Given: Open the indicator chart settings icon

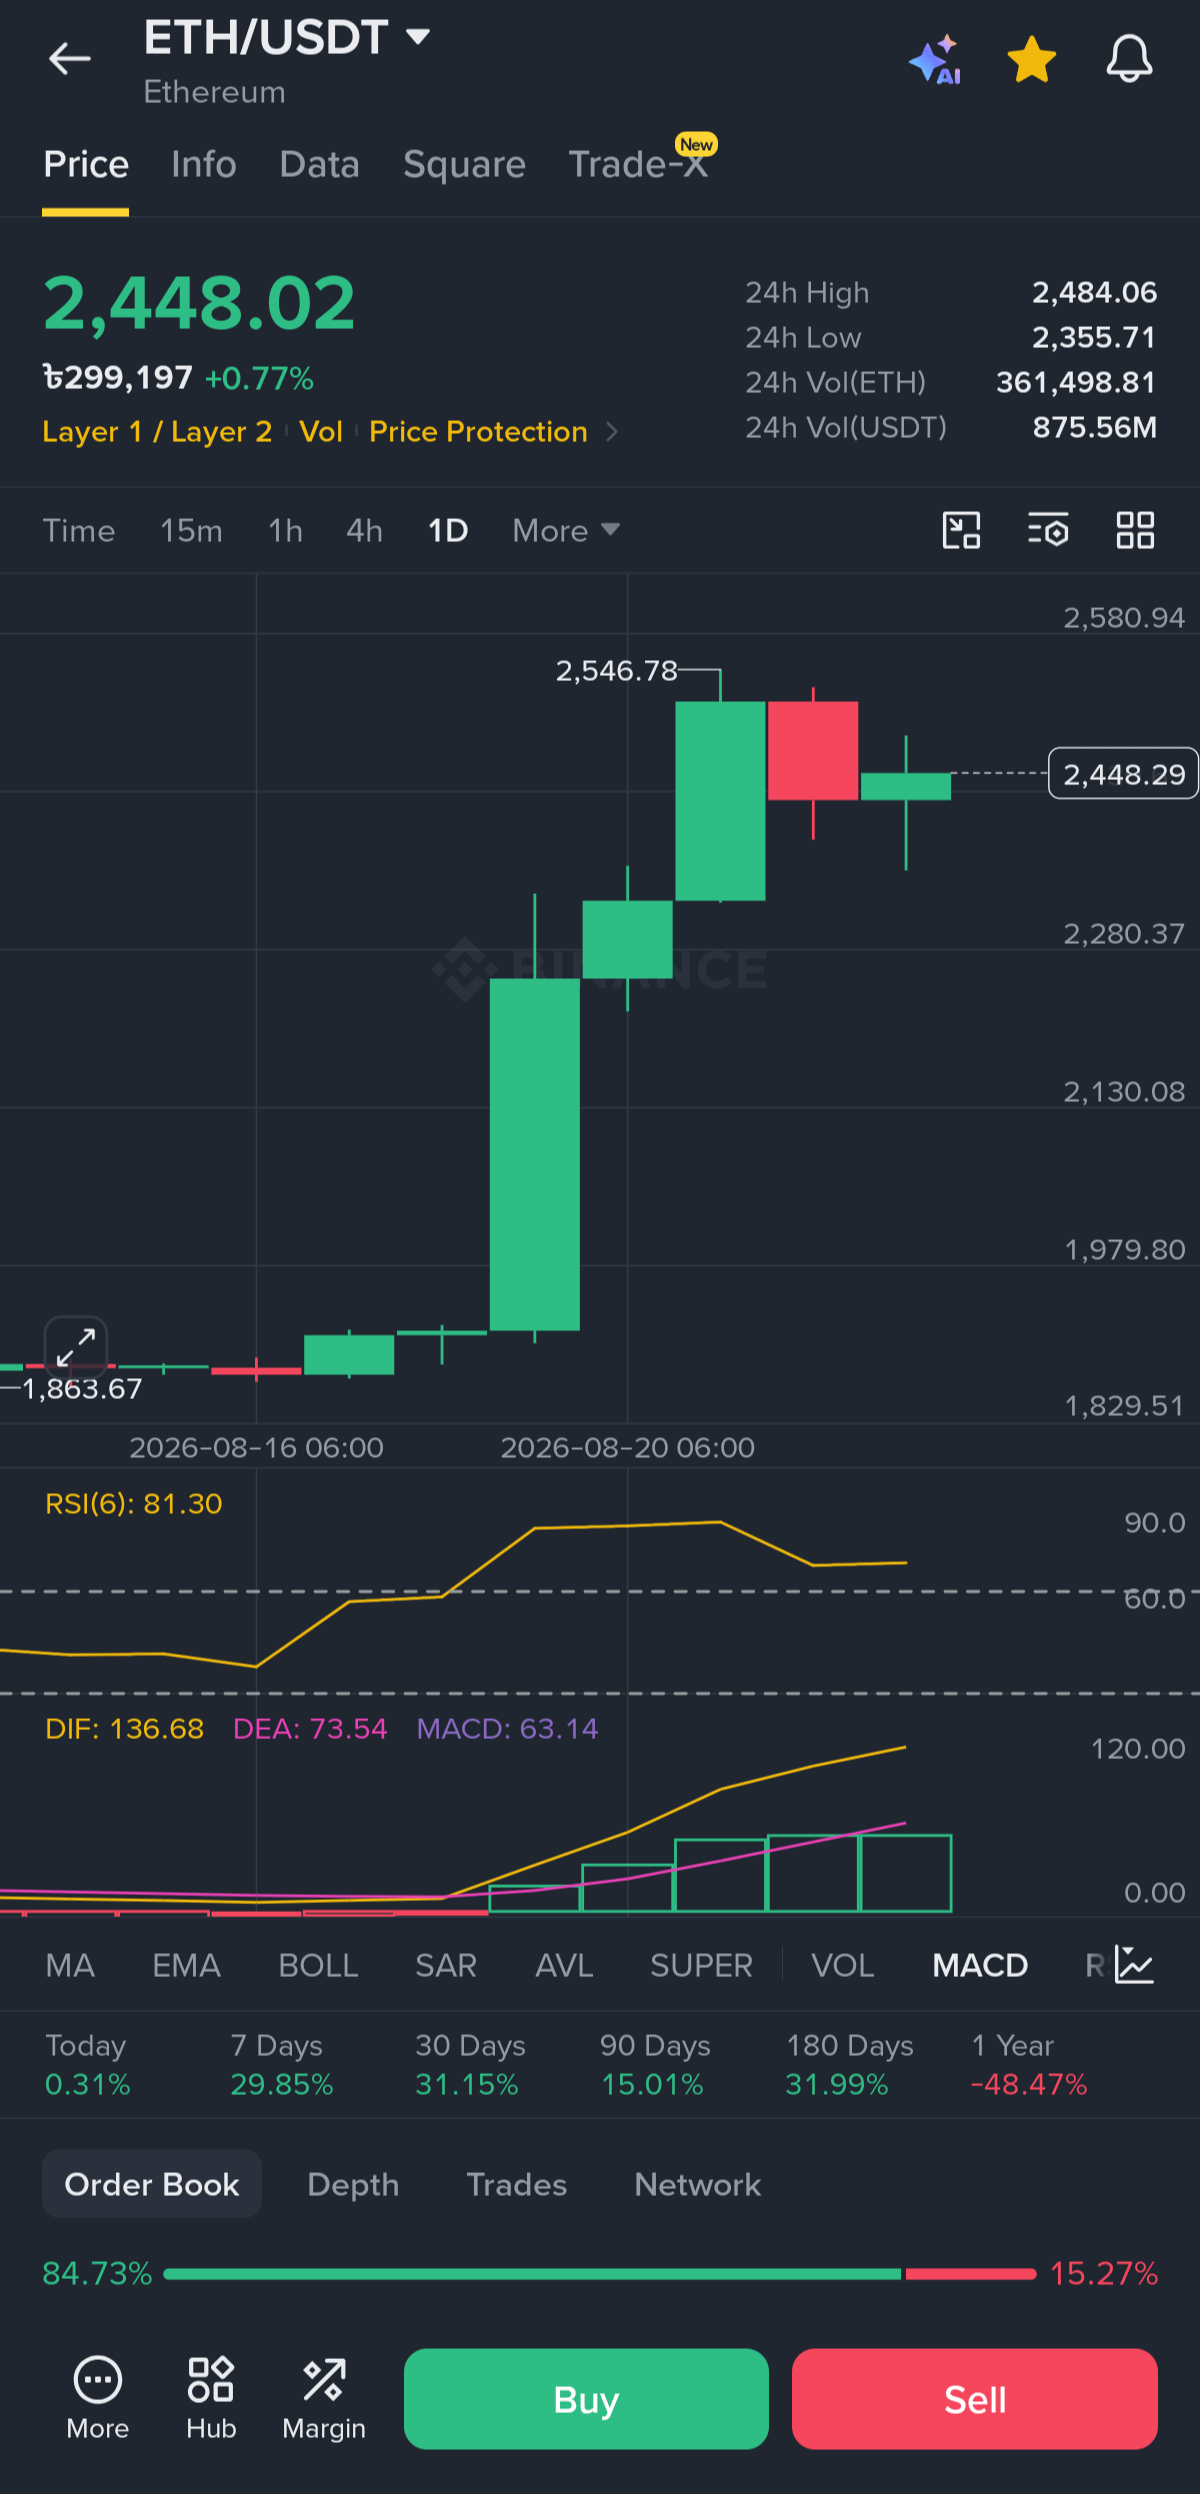Looking at the screenshot, I should [1135, 1965].
